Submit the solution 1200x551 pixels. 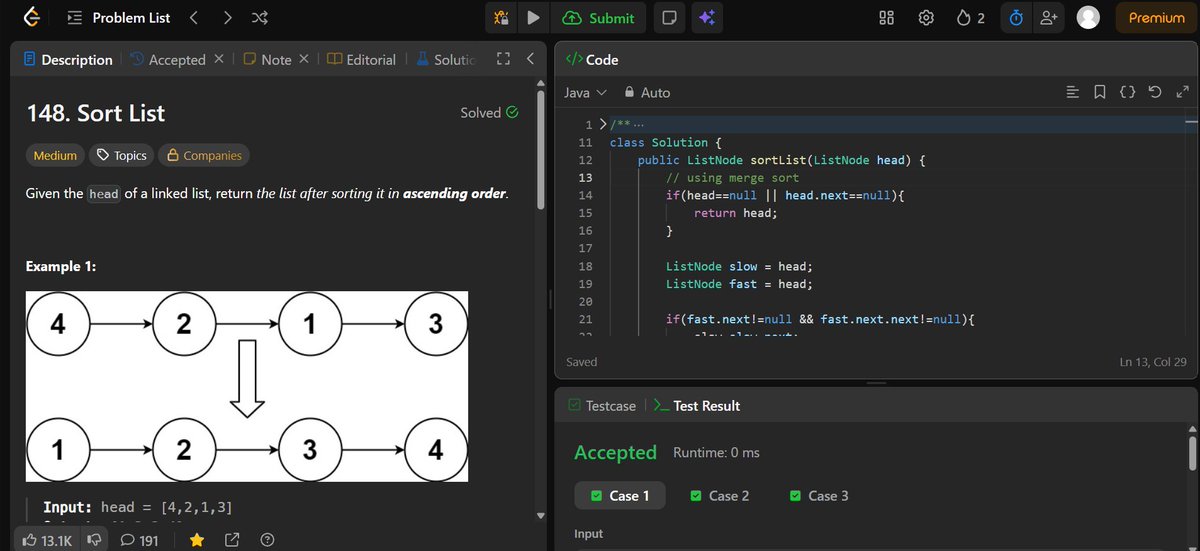tap(599, 18)
